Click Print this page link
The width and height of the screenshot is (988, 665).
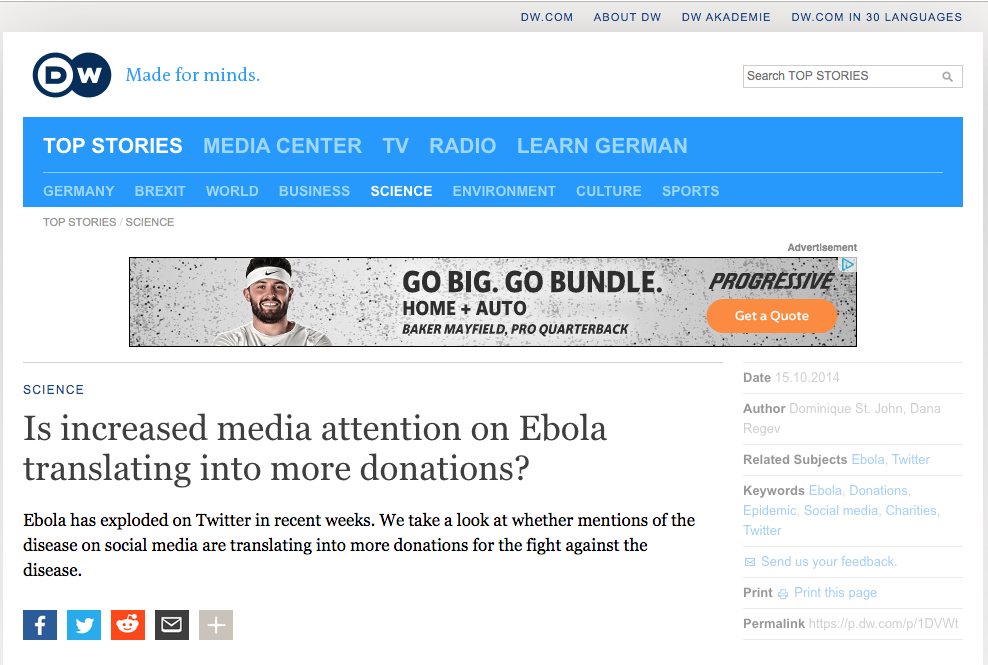836,593
